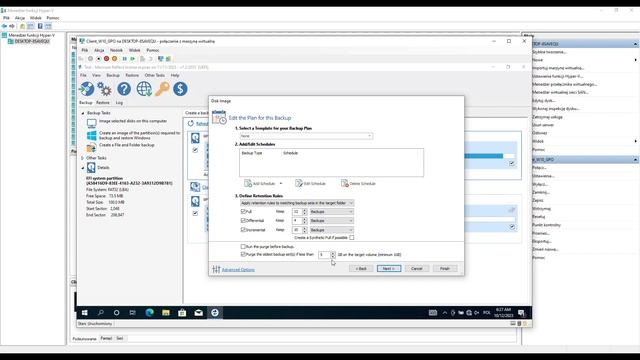Click the green Reset VM toolbar icon
The height and width of the screenshot is (360, 640).
click(133, 59)
